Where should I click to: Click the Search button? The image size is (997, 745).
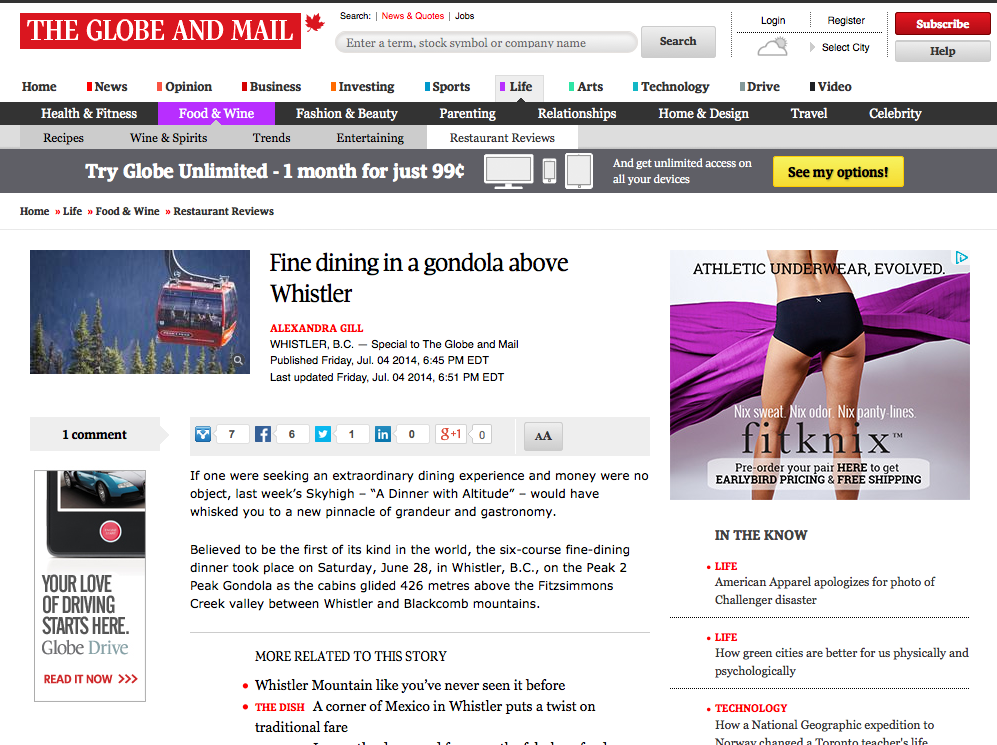coord(678,41)
